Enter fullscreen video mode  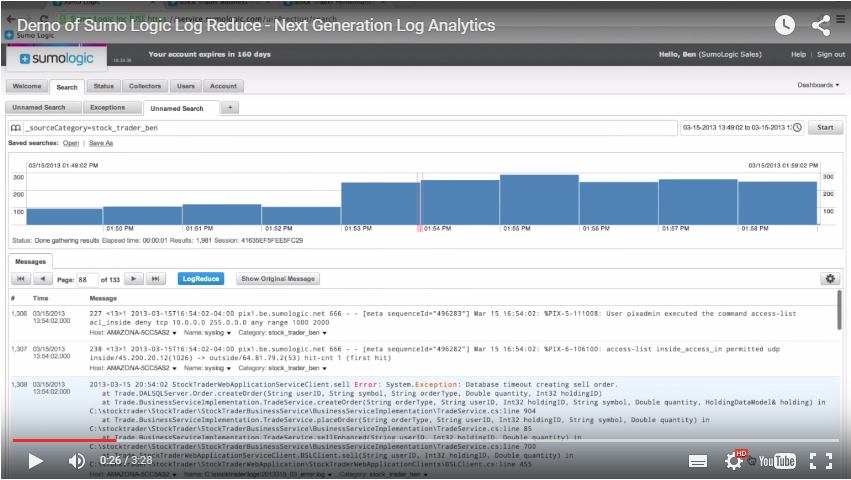point(821,461)
